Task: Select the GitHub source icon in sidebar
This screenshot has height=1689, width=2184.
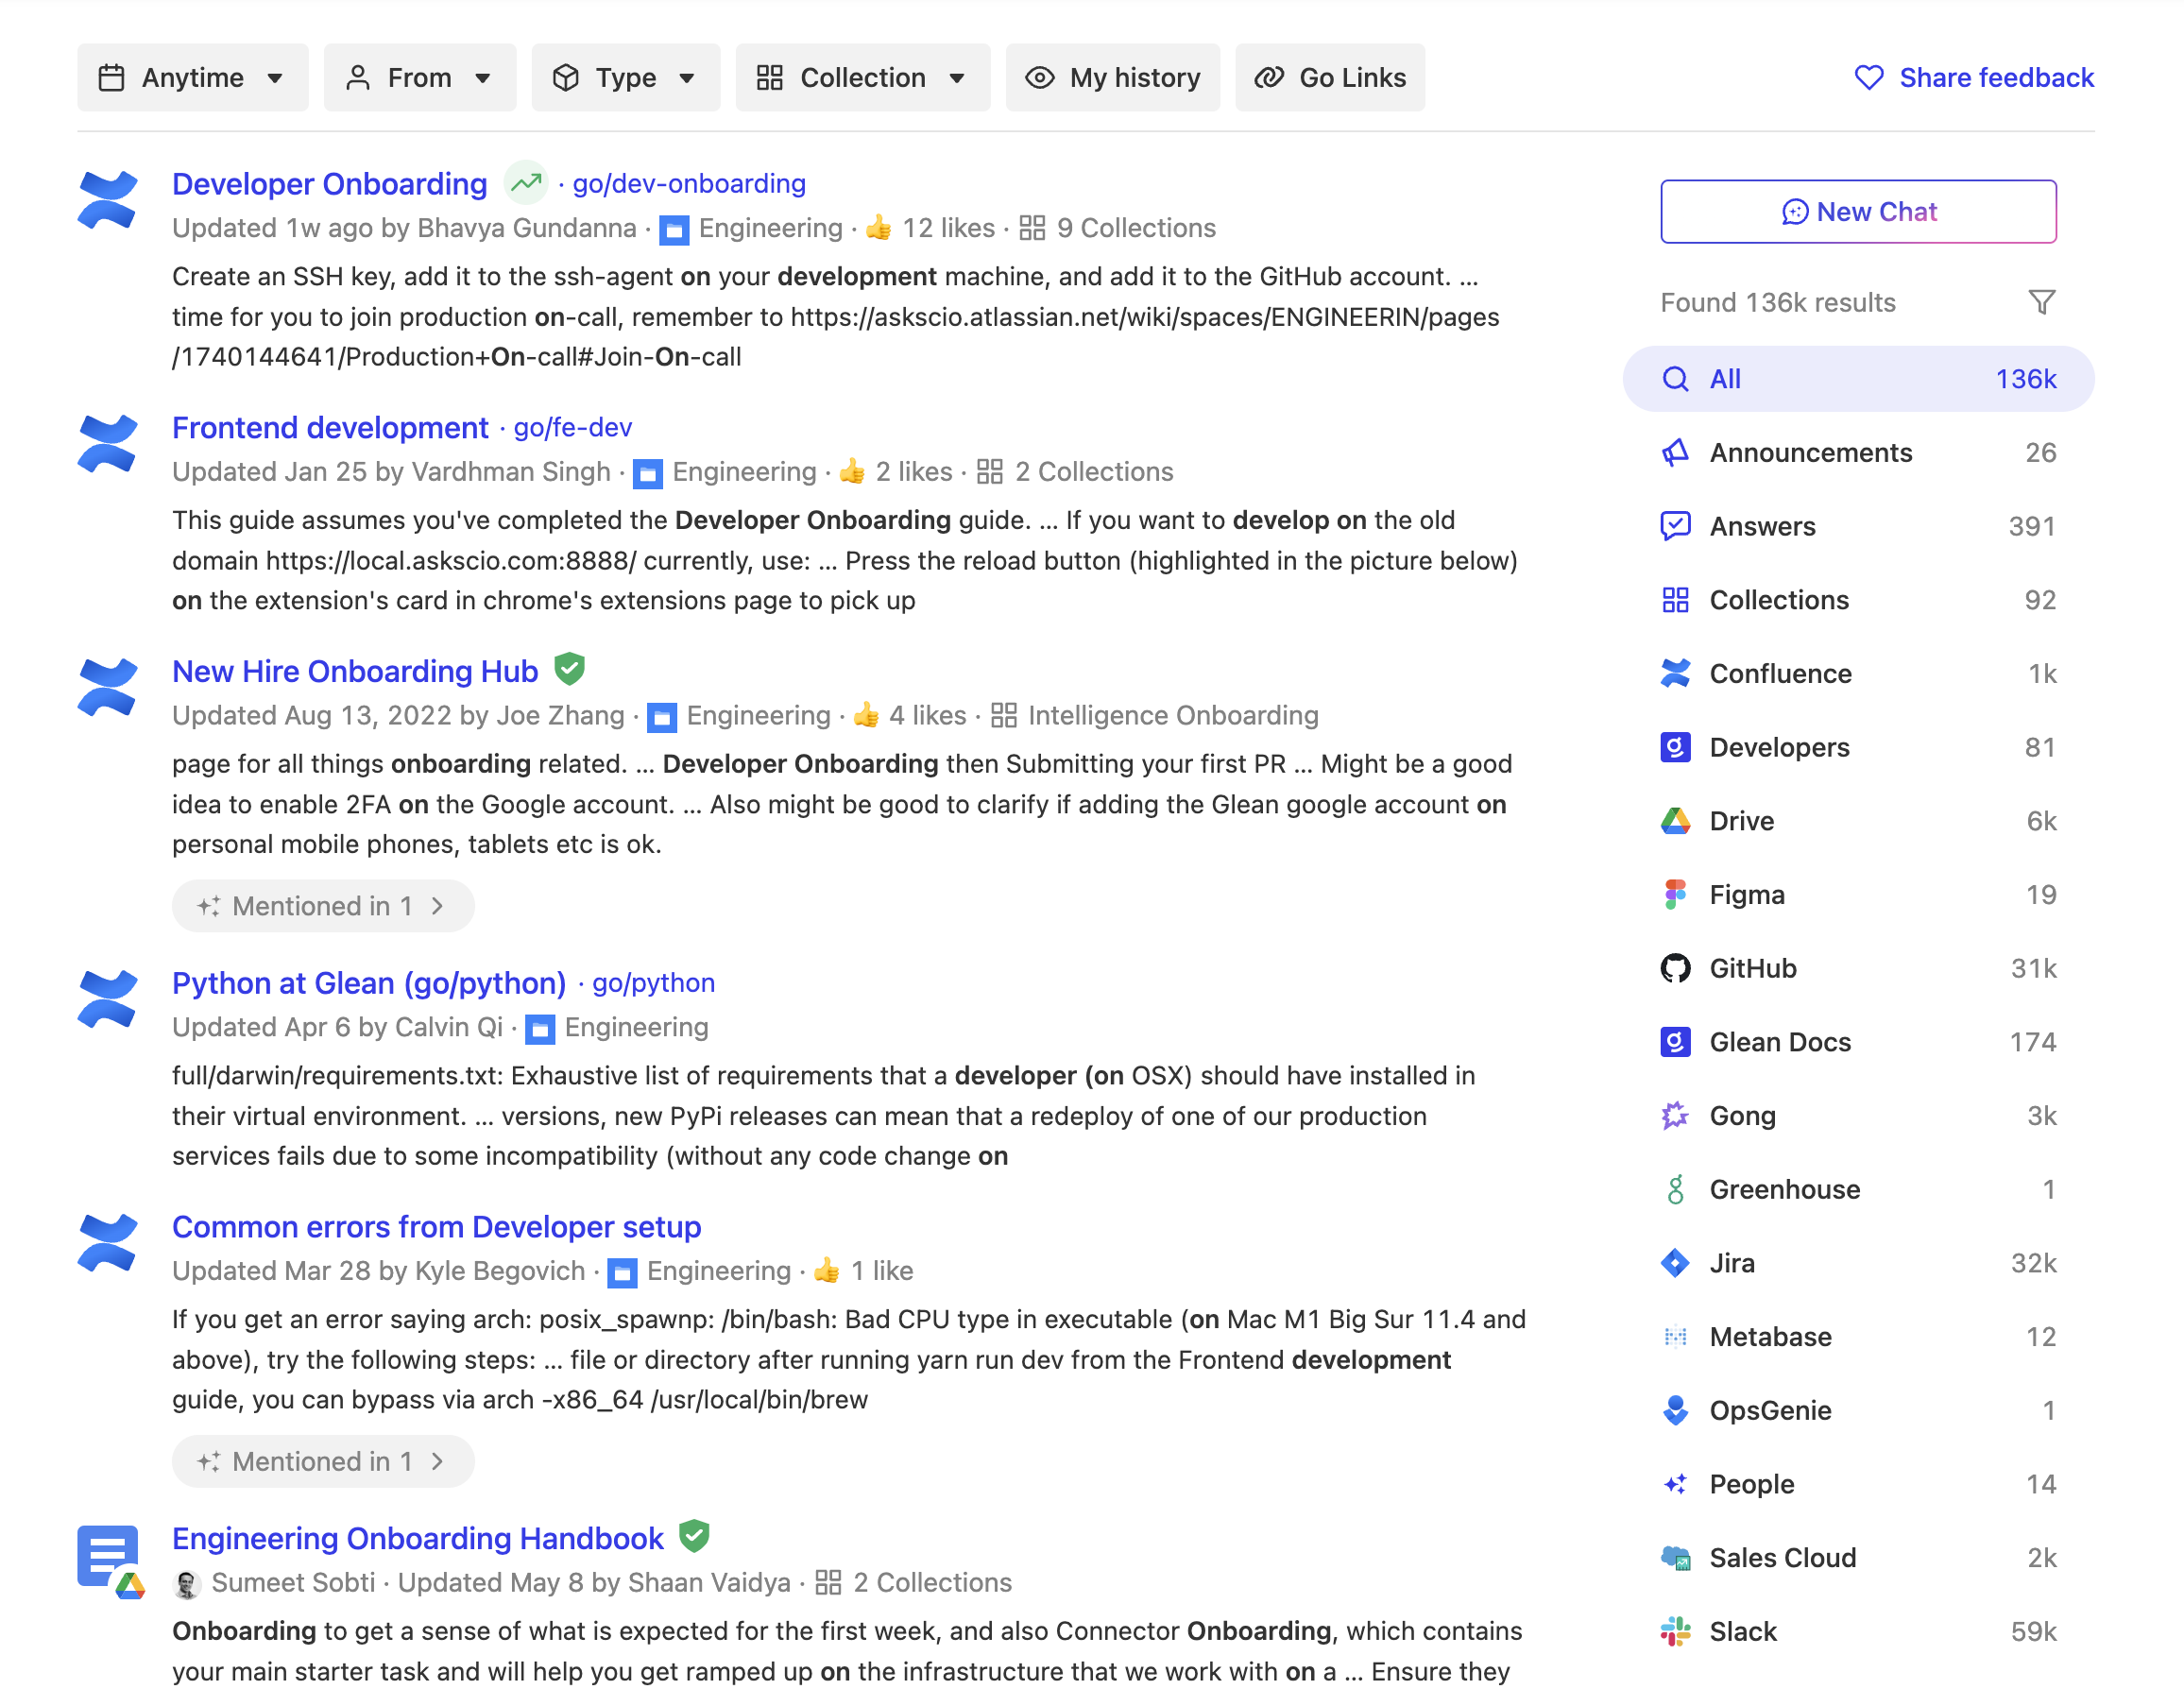Action: click(1675, 968)
